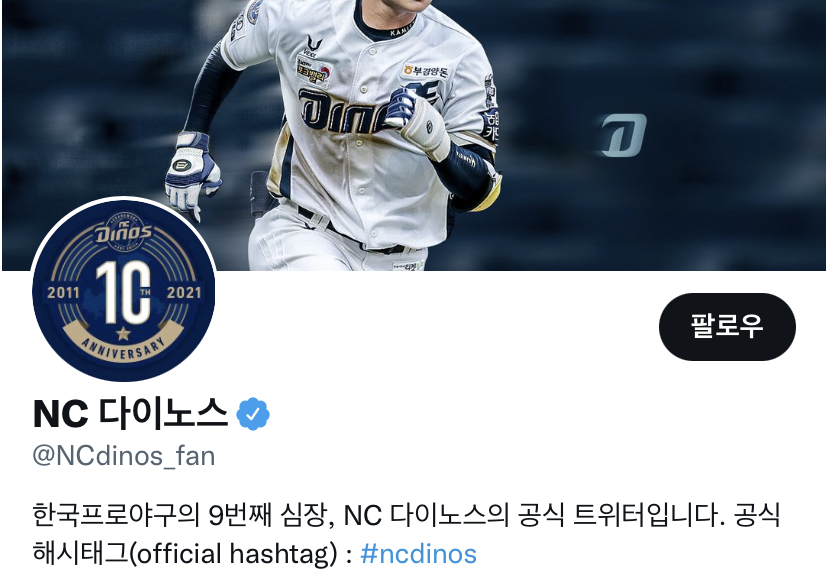The height and width of the screenshot is (585, 828).
Task: Click the faded D logo in banner
Action: [624, 135]
